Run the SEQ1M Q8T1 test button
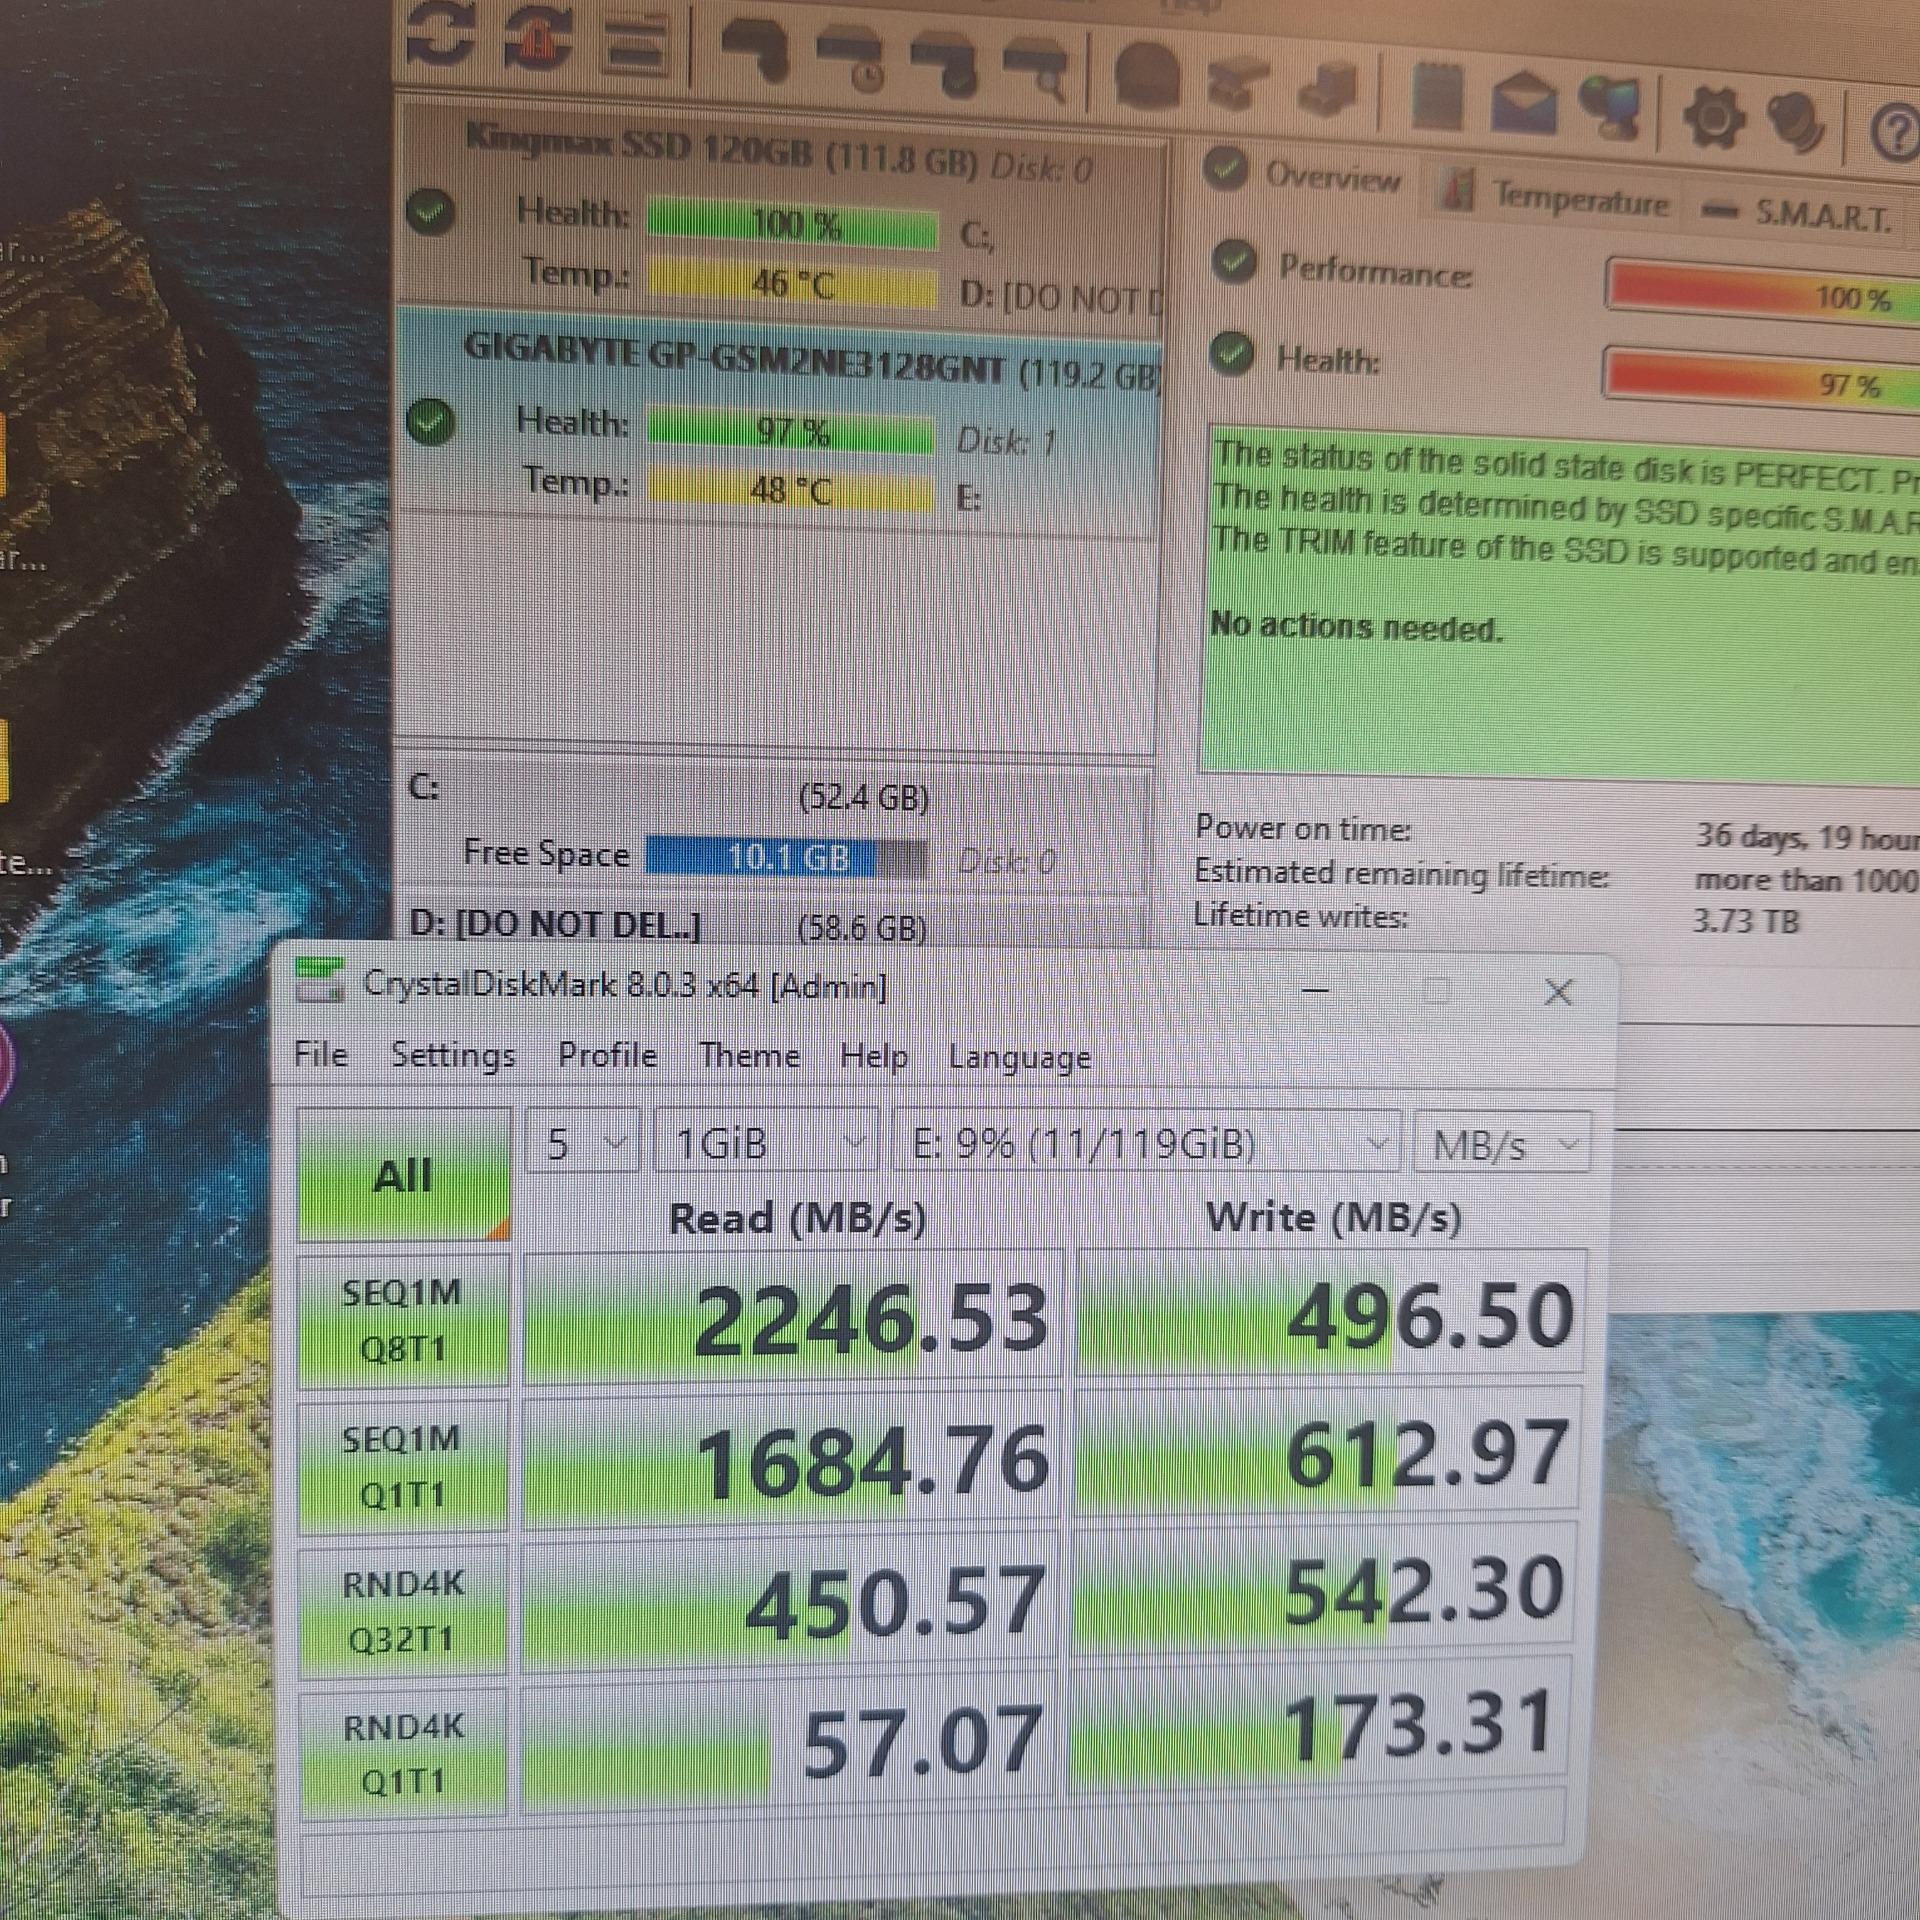The height and width of the screenshot is (1920, 1920). [x=402, y=1320]
